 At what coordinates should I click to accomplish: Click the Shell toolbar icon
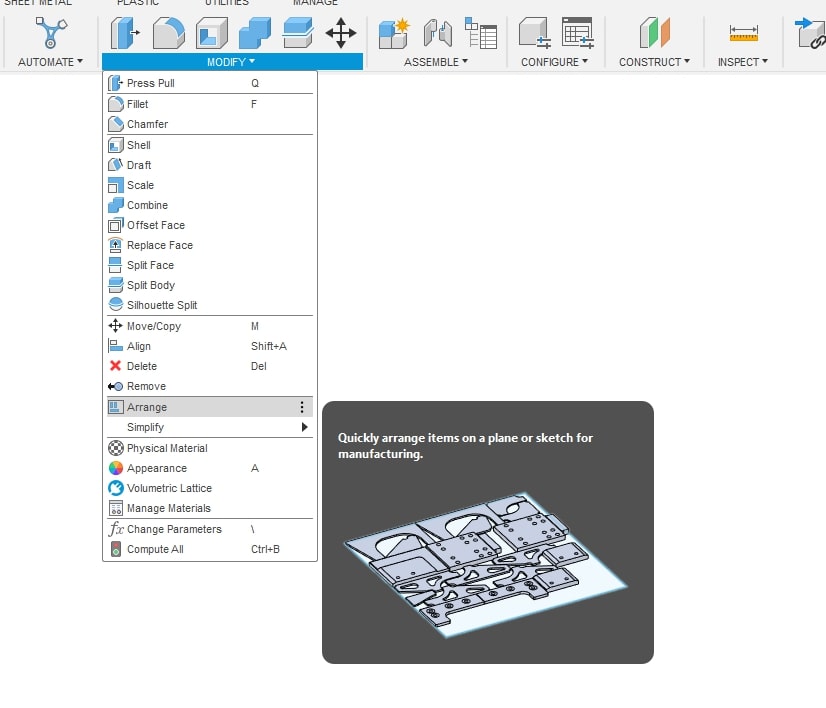[x=212, y=33]
